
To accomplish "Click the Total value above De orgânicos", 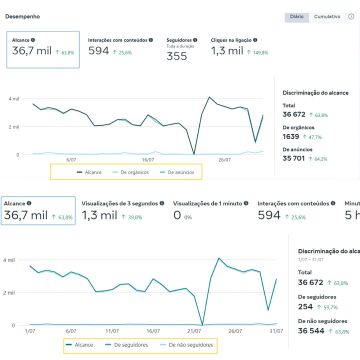I will coord(294,114).
